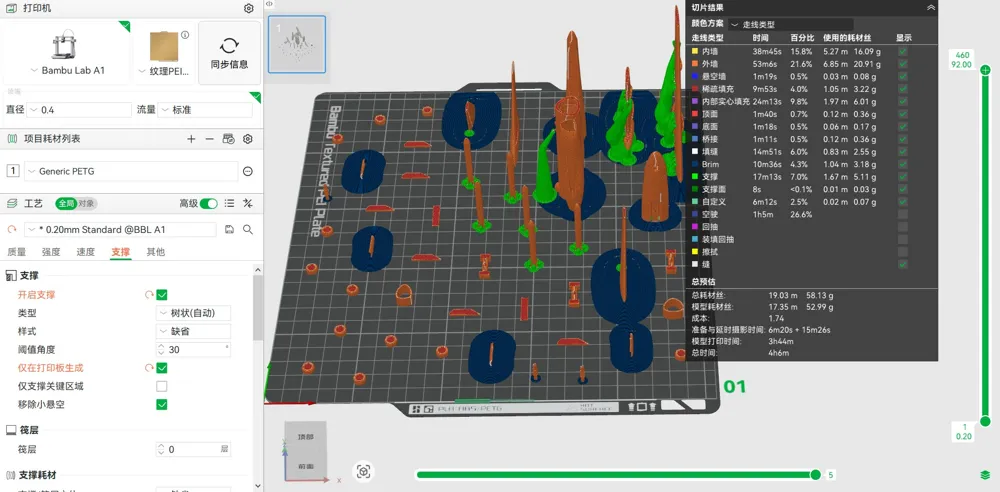
Task: Open bed plate info icon
Action: (x=185, y=34)
